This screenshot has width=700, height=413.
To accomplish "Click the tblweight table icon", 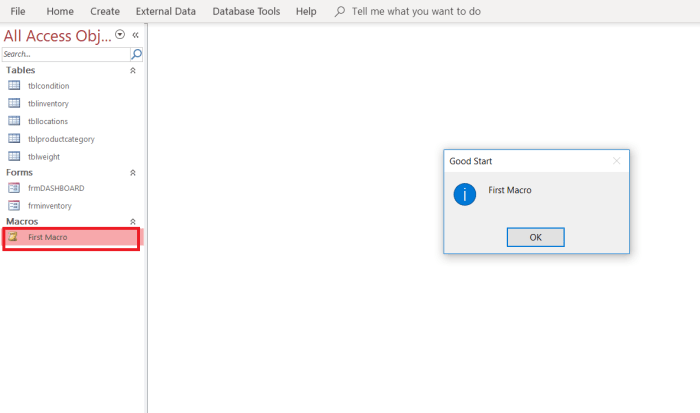I will (x=14, y=156).
